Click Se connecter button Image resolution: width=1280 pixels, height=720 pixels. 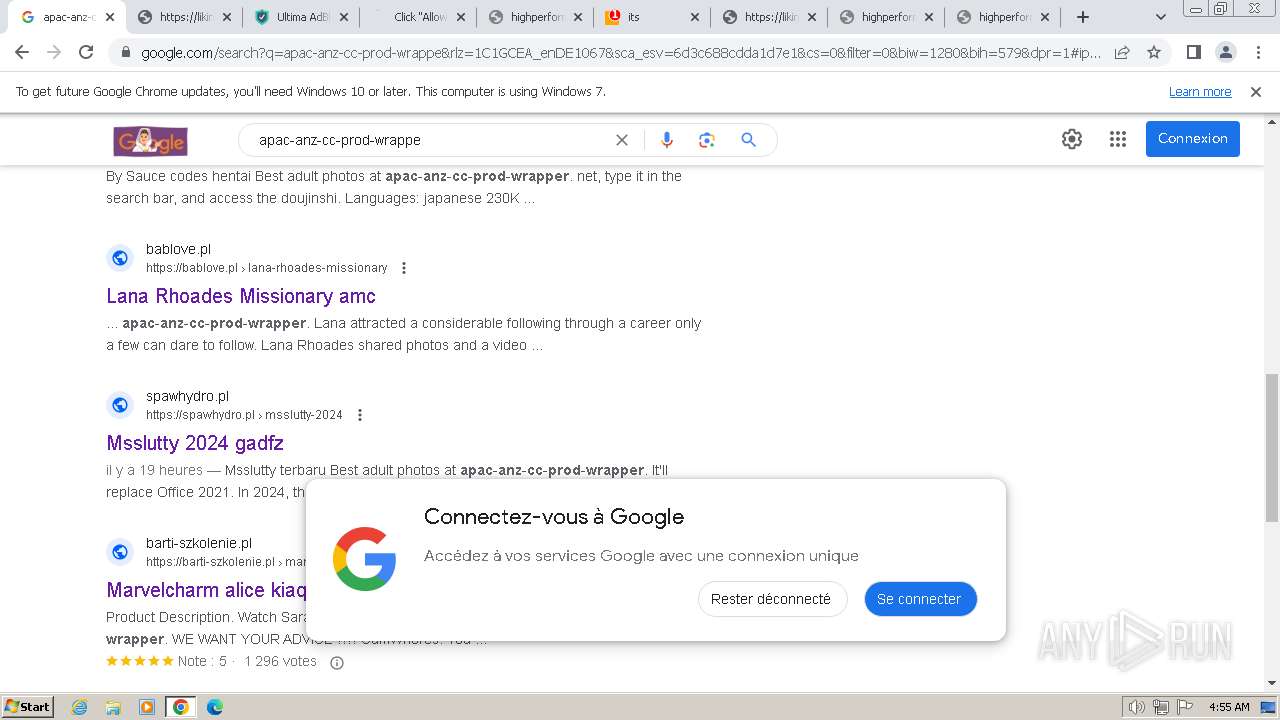[919, 599]
